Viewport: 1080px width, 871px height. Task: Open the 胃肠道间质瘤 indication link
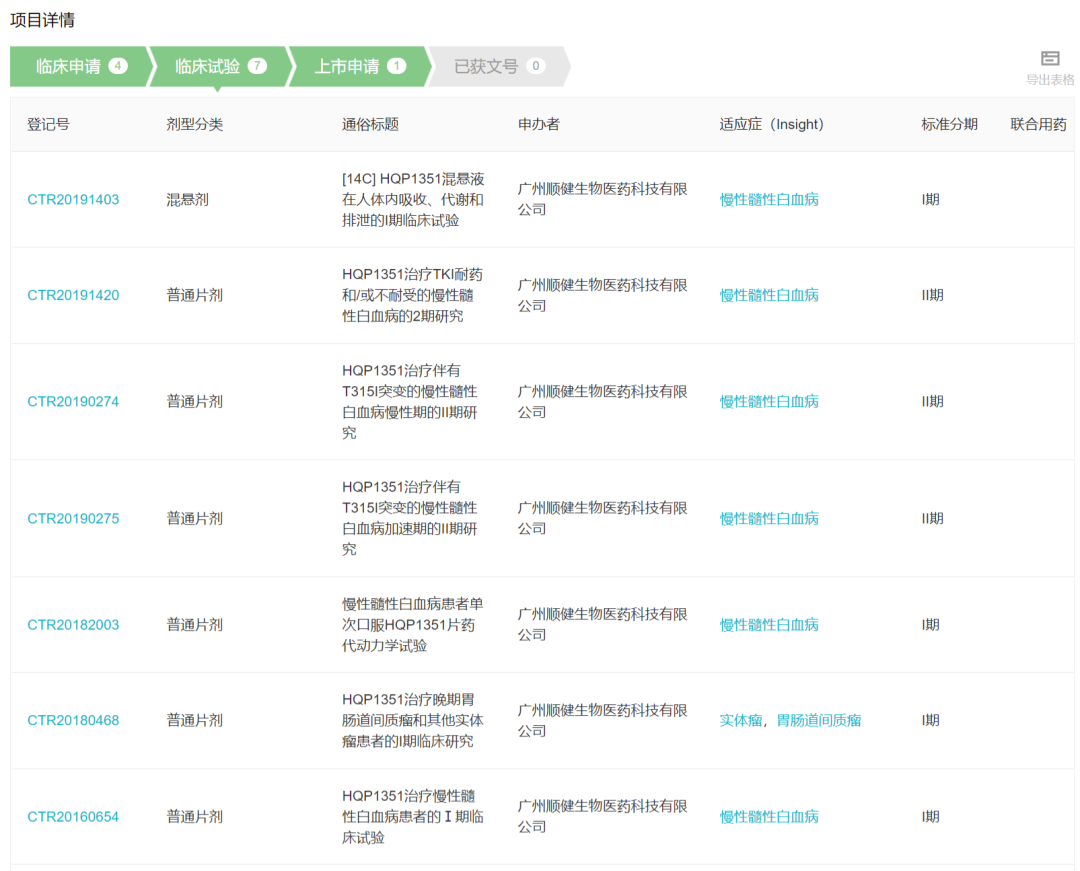tap(818, 720)
